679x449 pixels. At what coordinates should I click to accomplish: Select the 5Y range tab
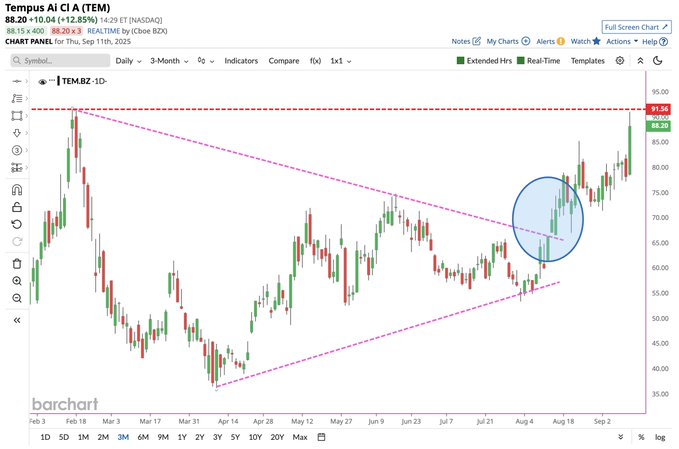235,437
